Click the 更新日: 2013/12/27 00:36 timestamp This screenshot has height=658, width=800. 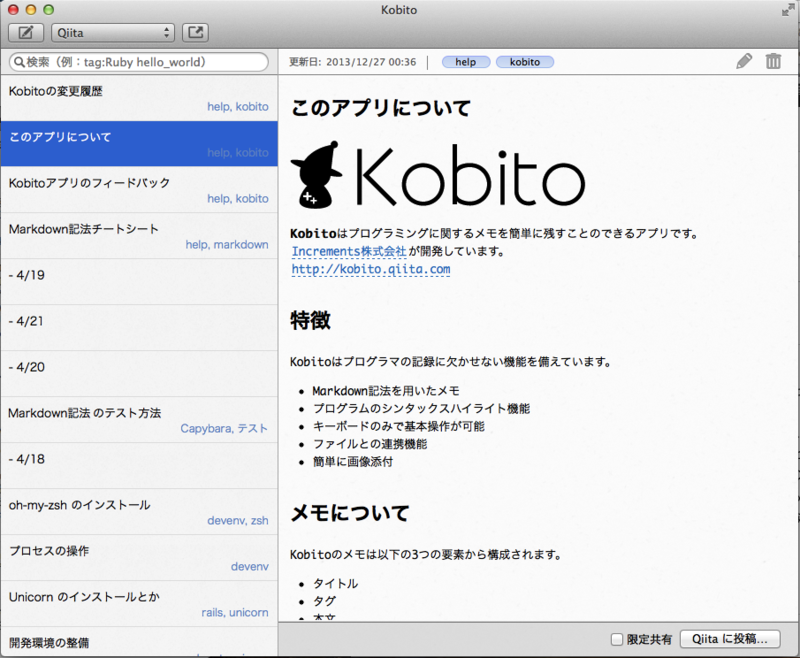pos(353,62)
